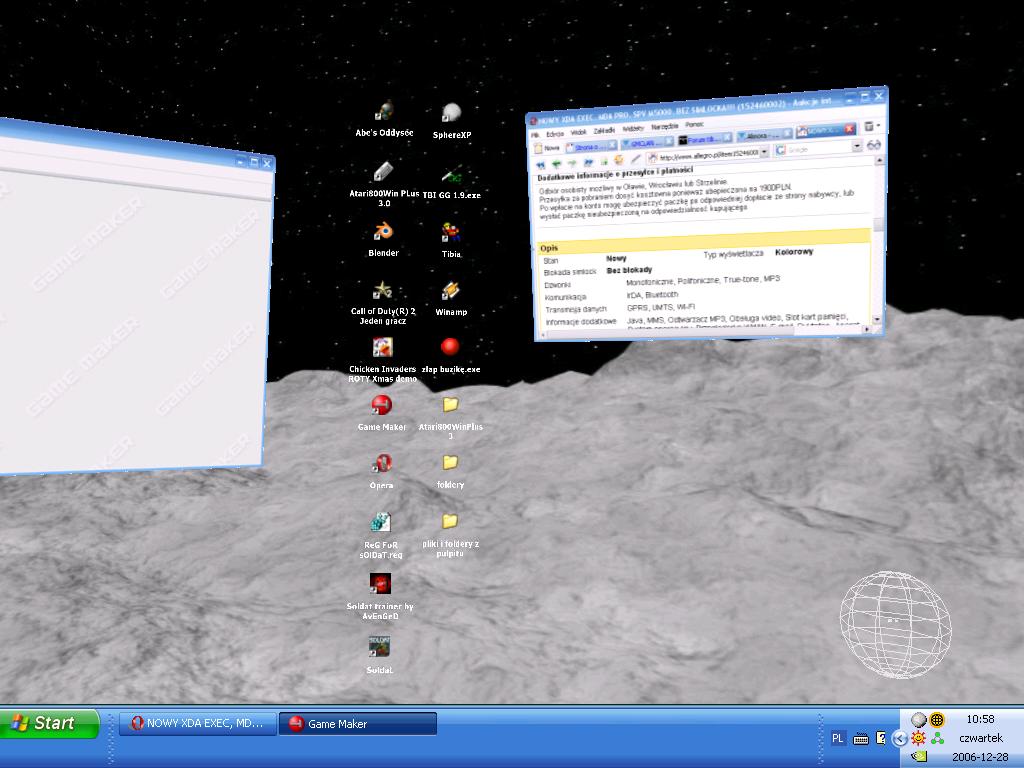
Task: Open the Abe's Oddysee shortcut
Action: click(x=383, y=112)
